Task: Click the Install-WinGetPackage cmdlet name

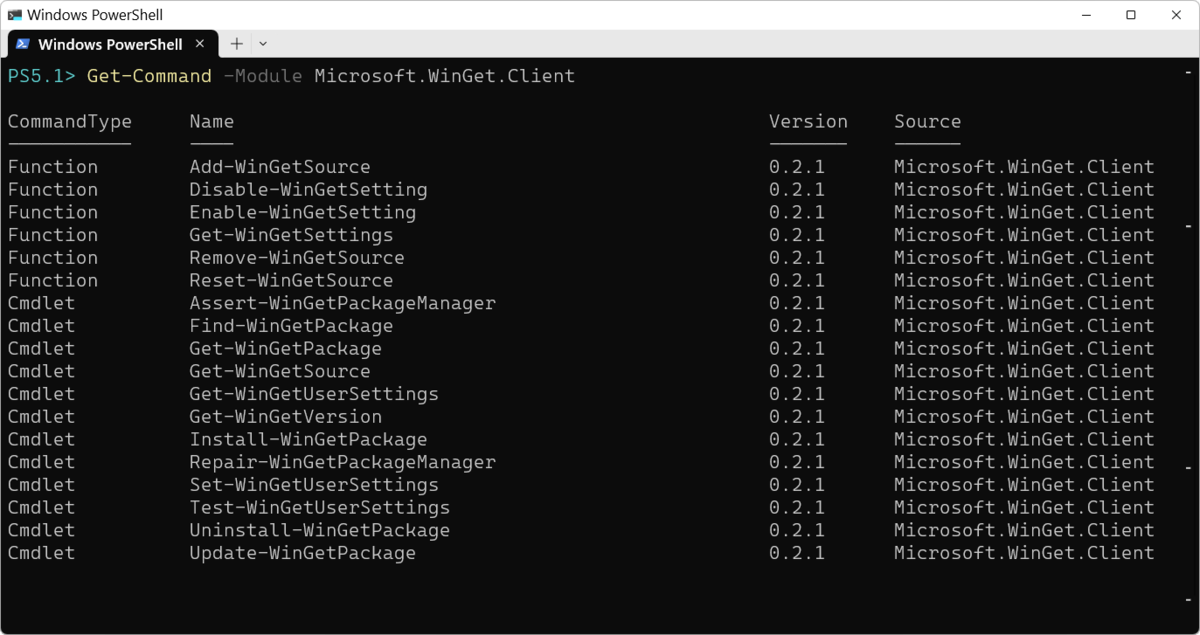Action: pyautogui.click(x=308, y=439)
